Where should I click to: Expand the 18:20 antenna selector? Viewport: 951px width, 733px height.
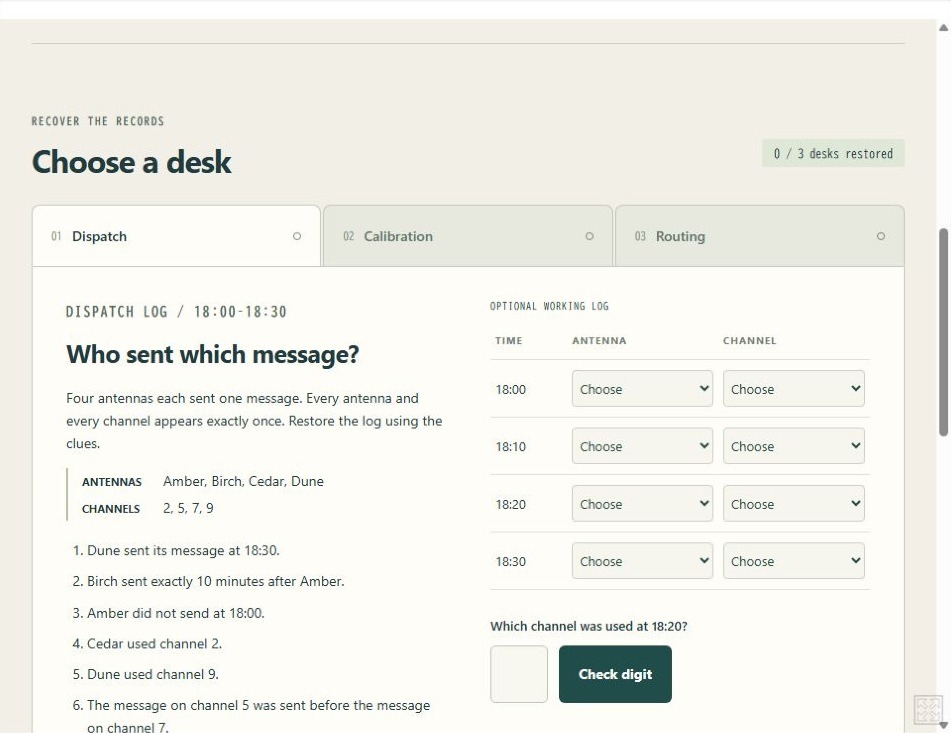tap(642, 503)
